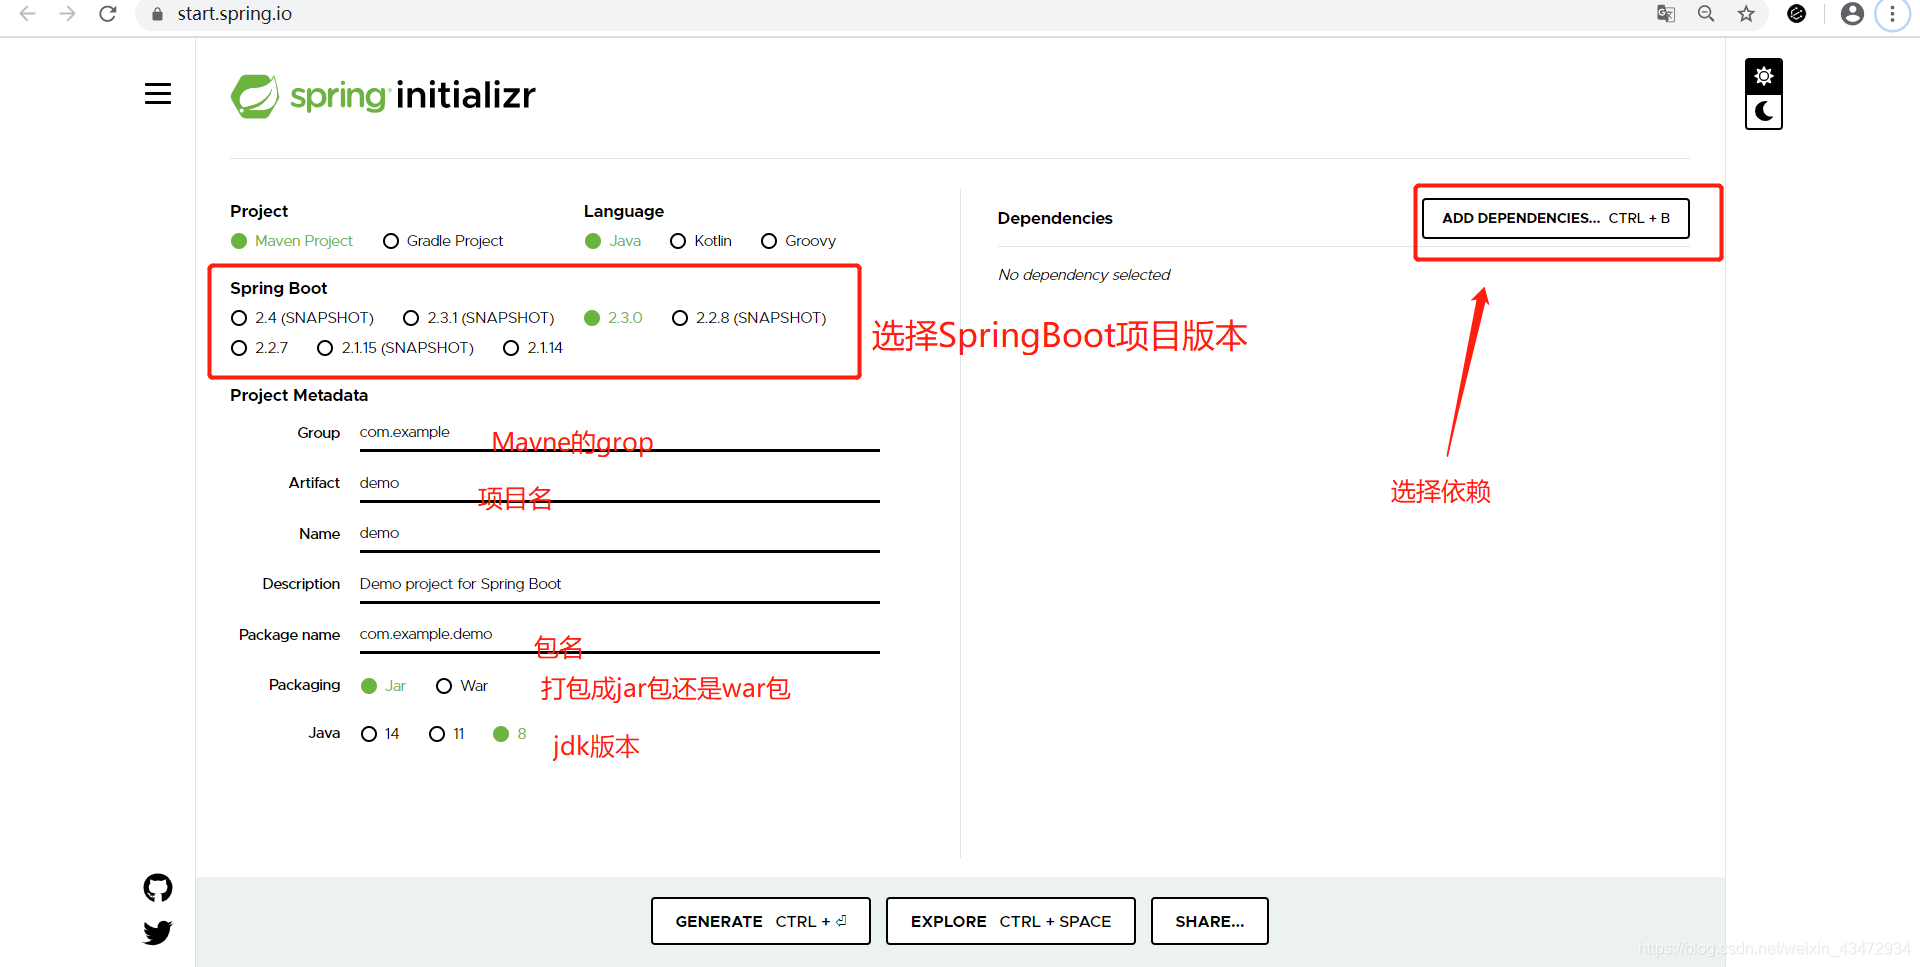Click the site lock icon
Image resolution: width=1920 pixels, height=967 pixels.
pos(157,14)
